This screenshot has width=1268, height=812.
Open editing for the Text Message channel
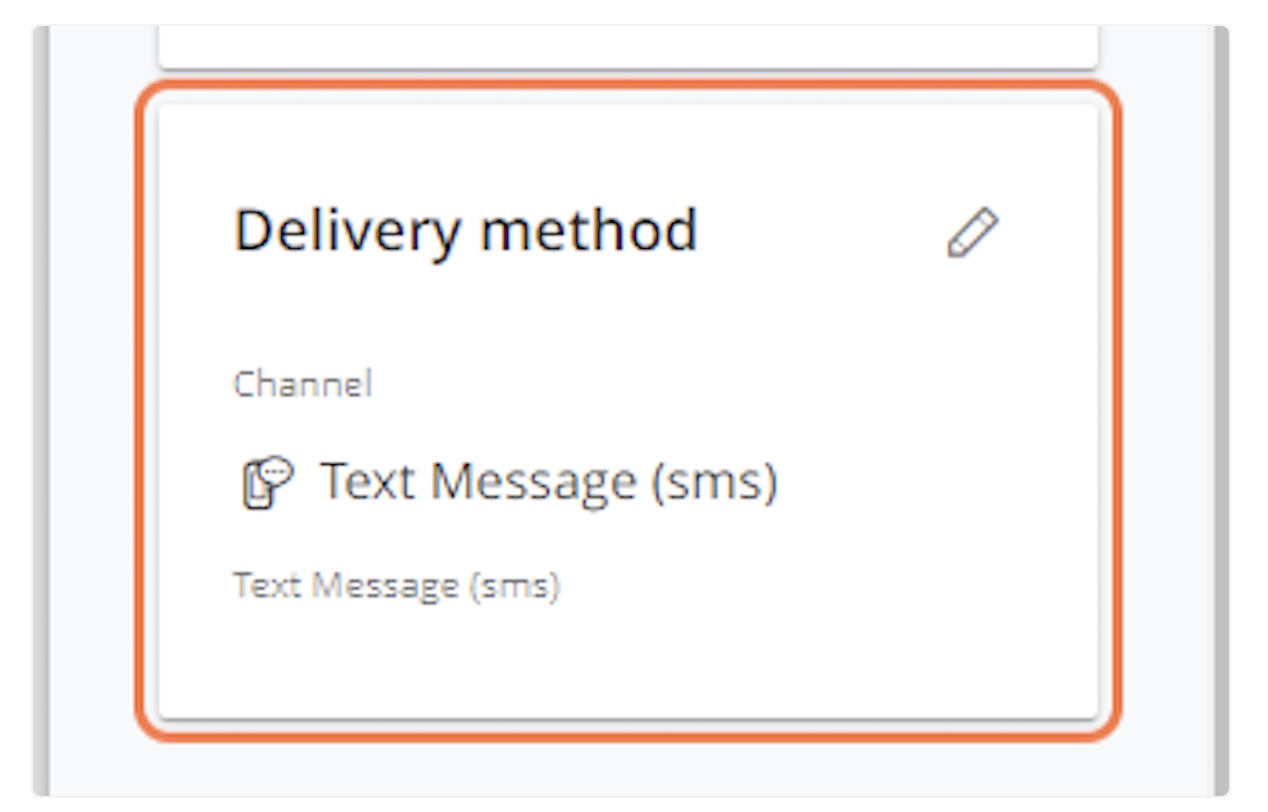[x=972, y=233]
